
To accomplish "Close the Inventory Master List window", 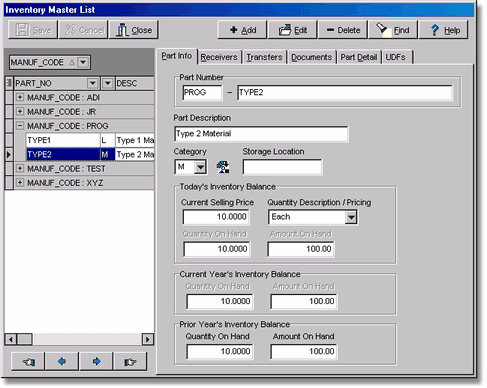I will 134,30.
